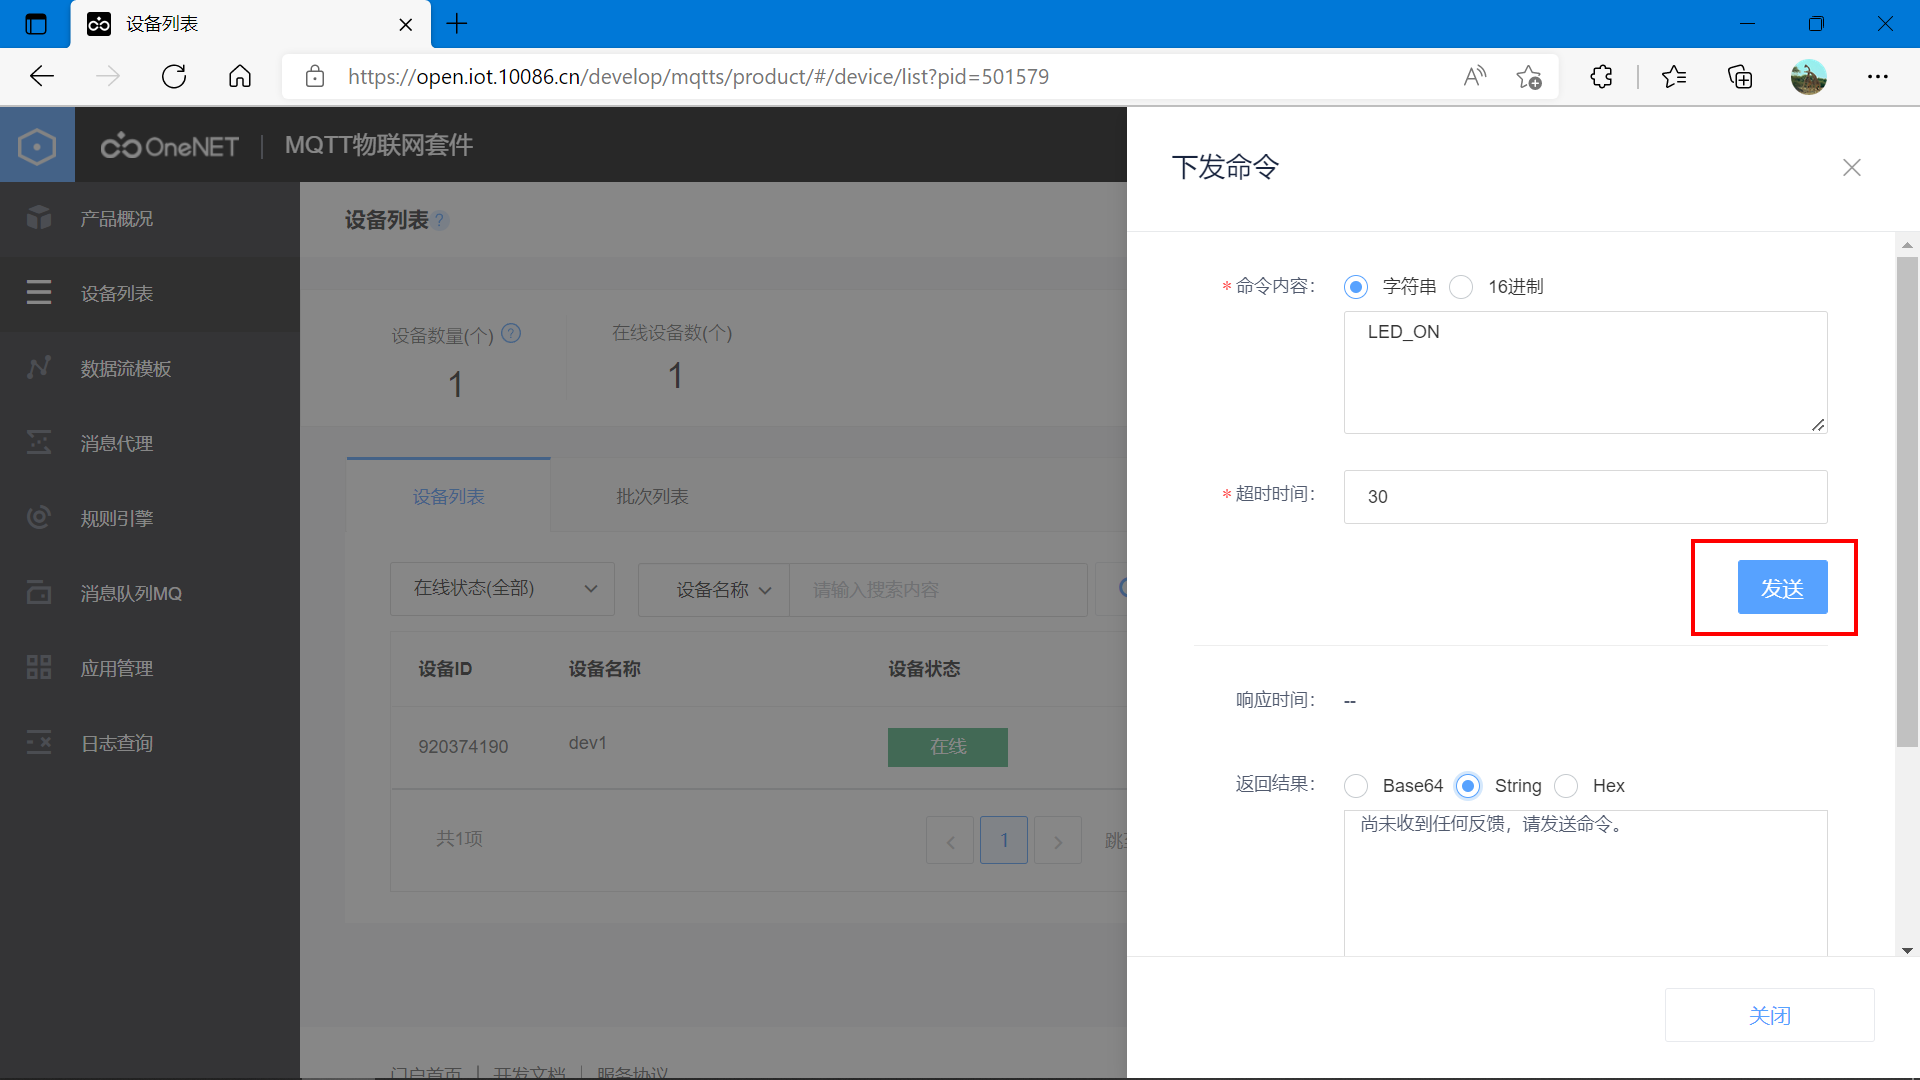Select the Hex result format
This screenshot has width=1920, height=1080.
(1566, 786)
